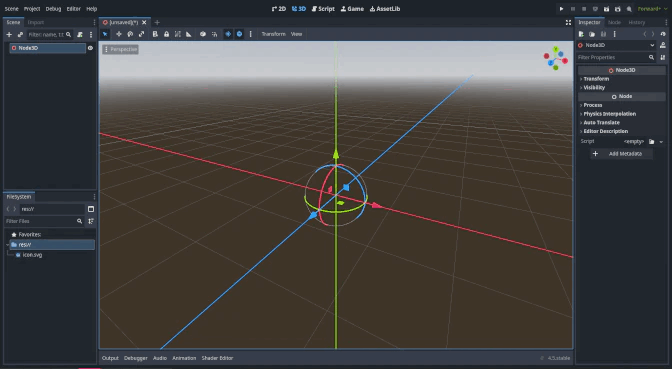Activate the Rotate Mode tool
This screenshot has height=369, width=672.
[x=130, y=34]
